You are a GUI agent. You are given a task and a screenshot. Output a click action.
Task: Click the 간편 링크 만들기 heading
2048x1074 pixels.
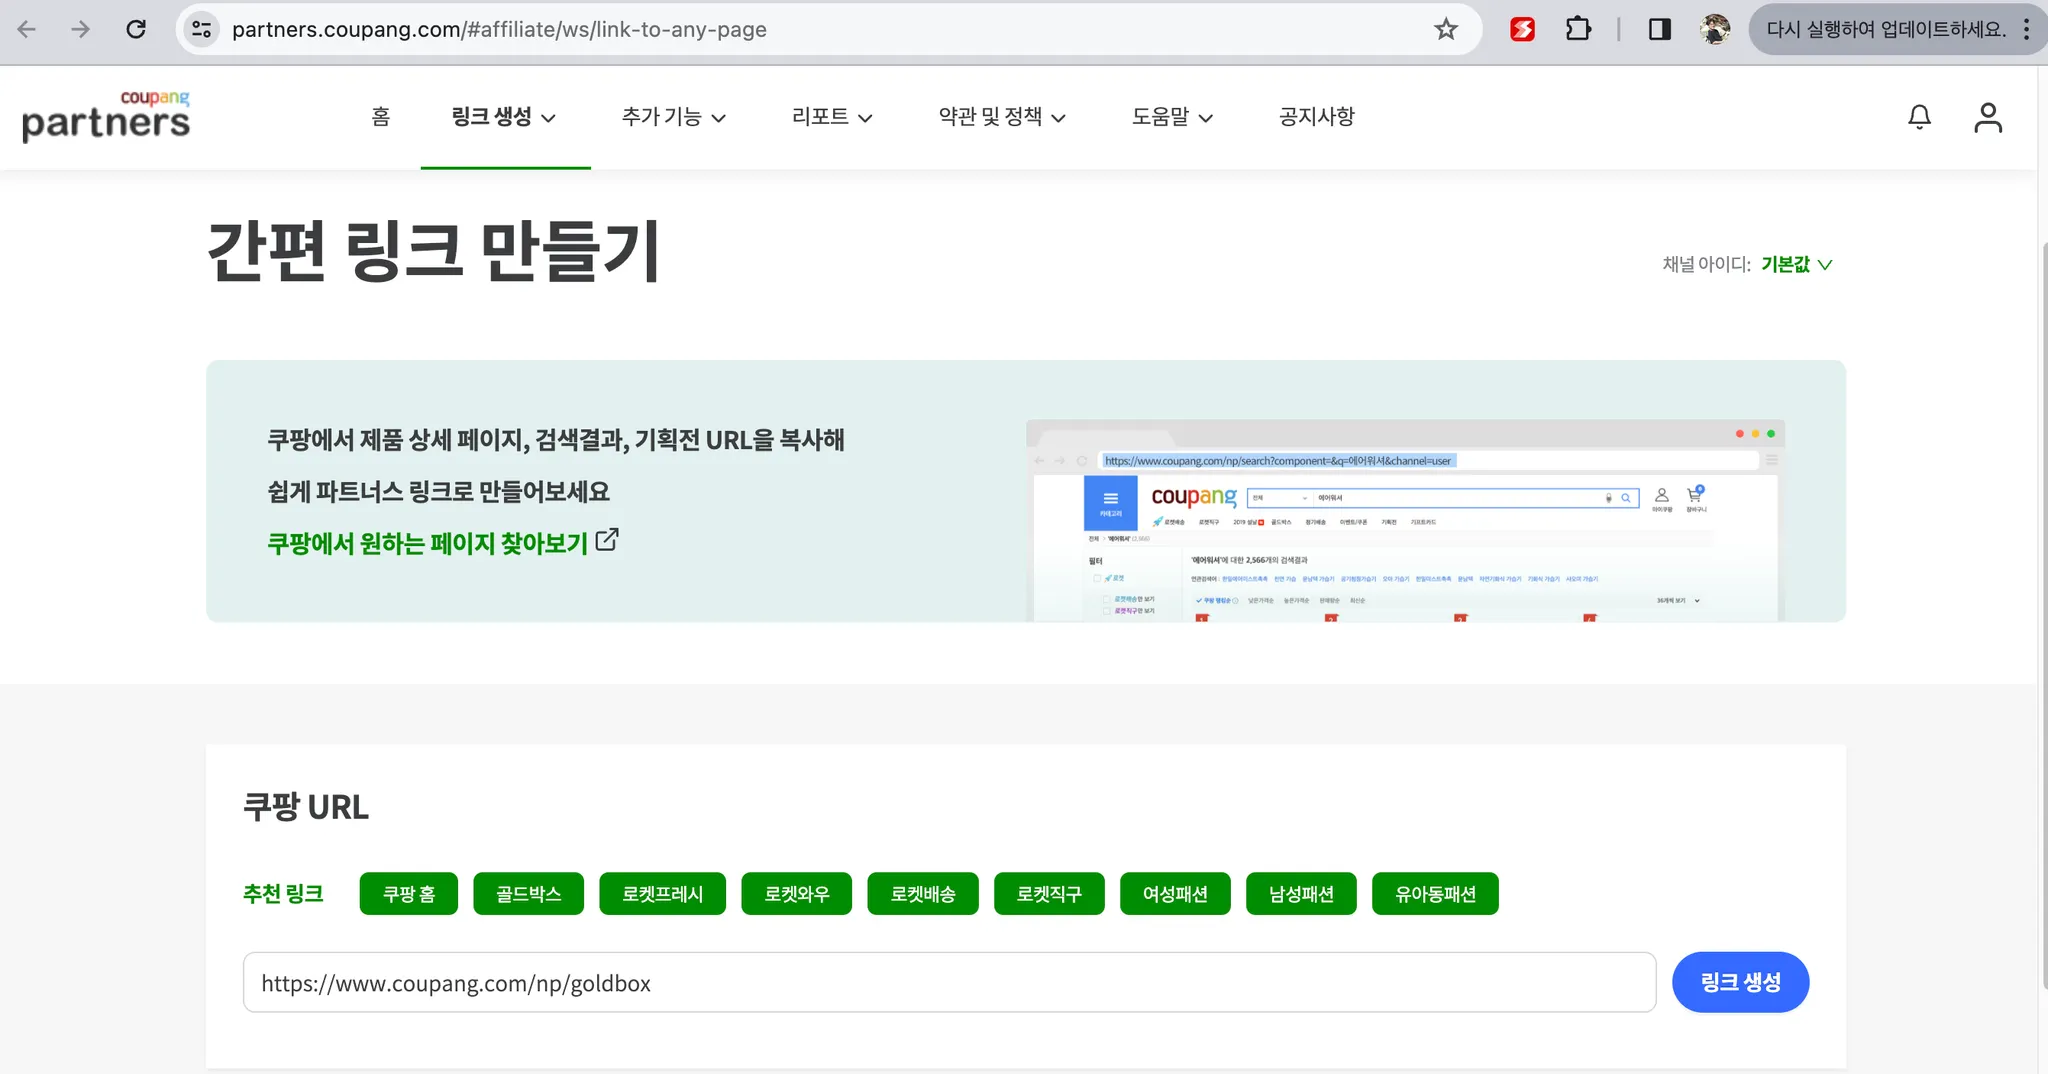pos(433,251)
